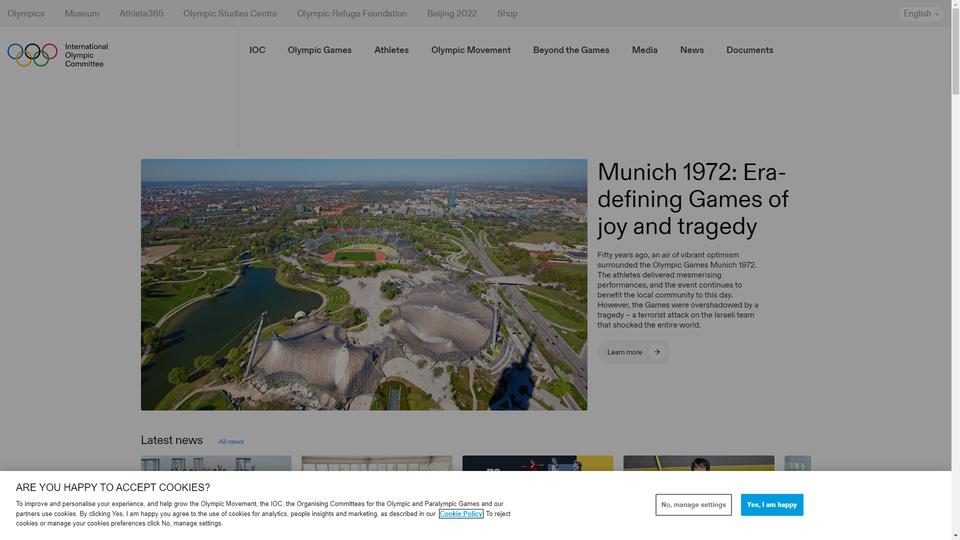The height and width of the screenshot is (540, 960).
Task: Visit the Museum link
Action: point(82,13)
